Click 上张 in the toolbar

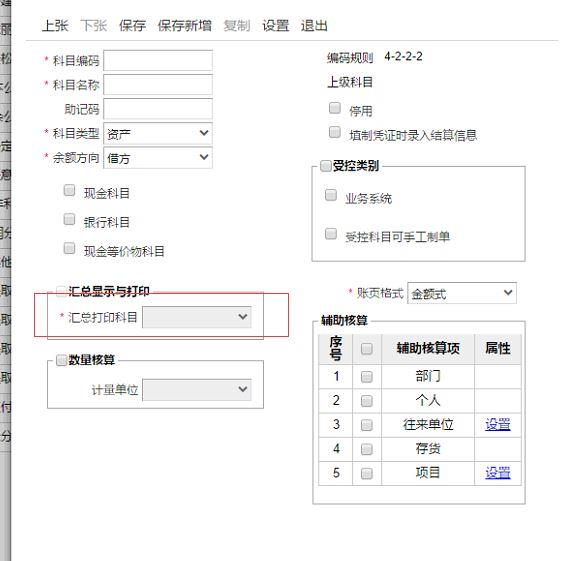(55, 26)
